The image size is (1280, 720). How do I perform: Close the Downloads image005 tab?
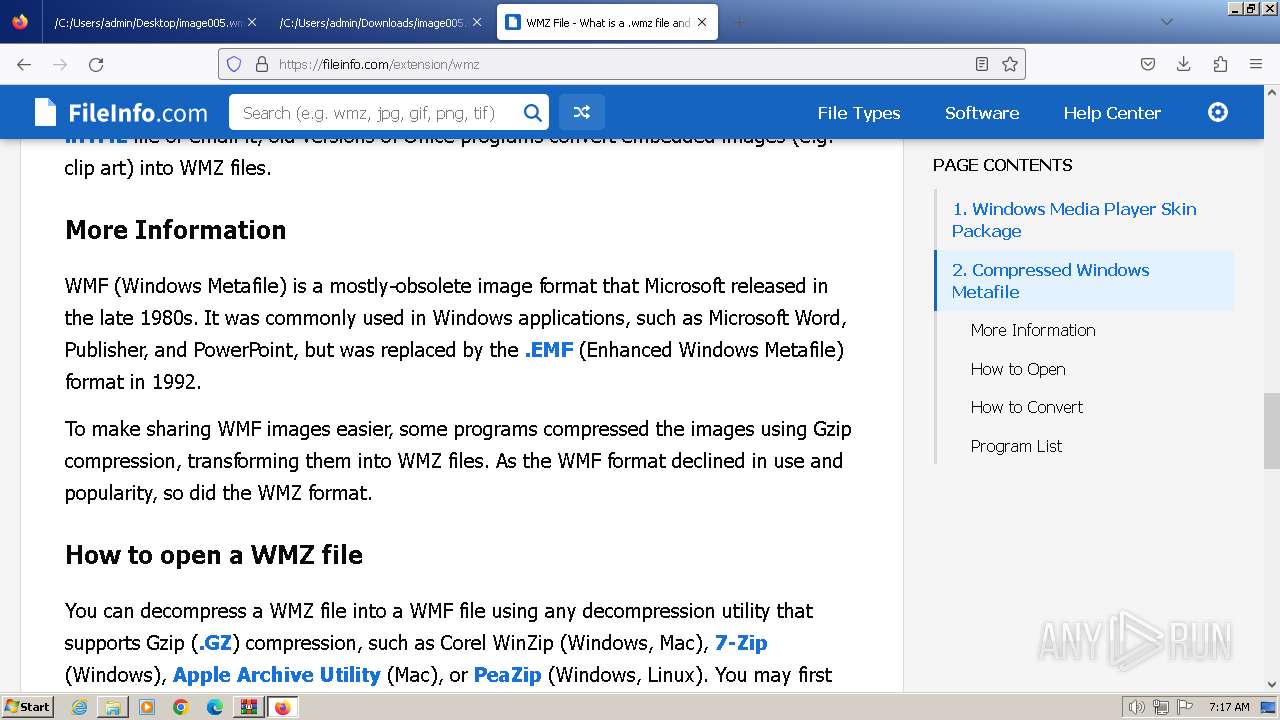[x=477, y=22]
